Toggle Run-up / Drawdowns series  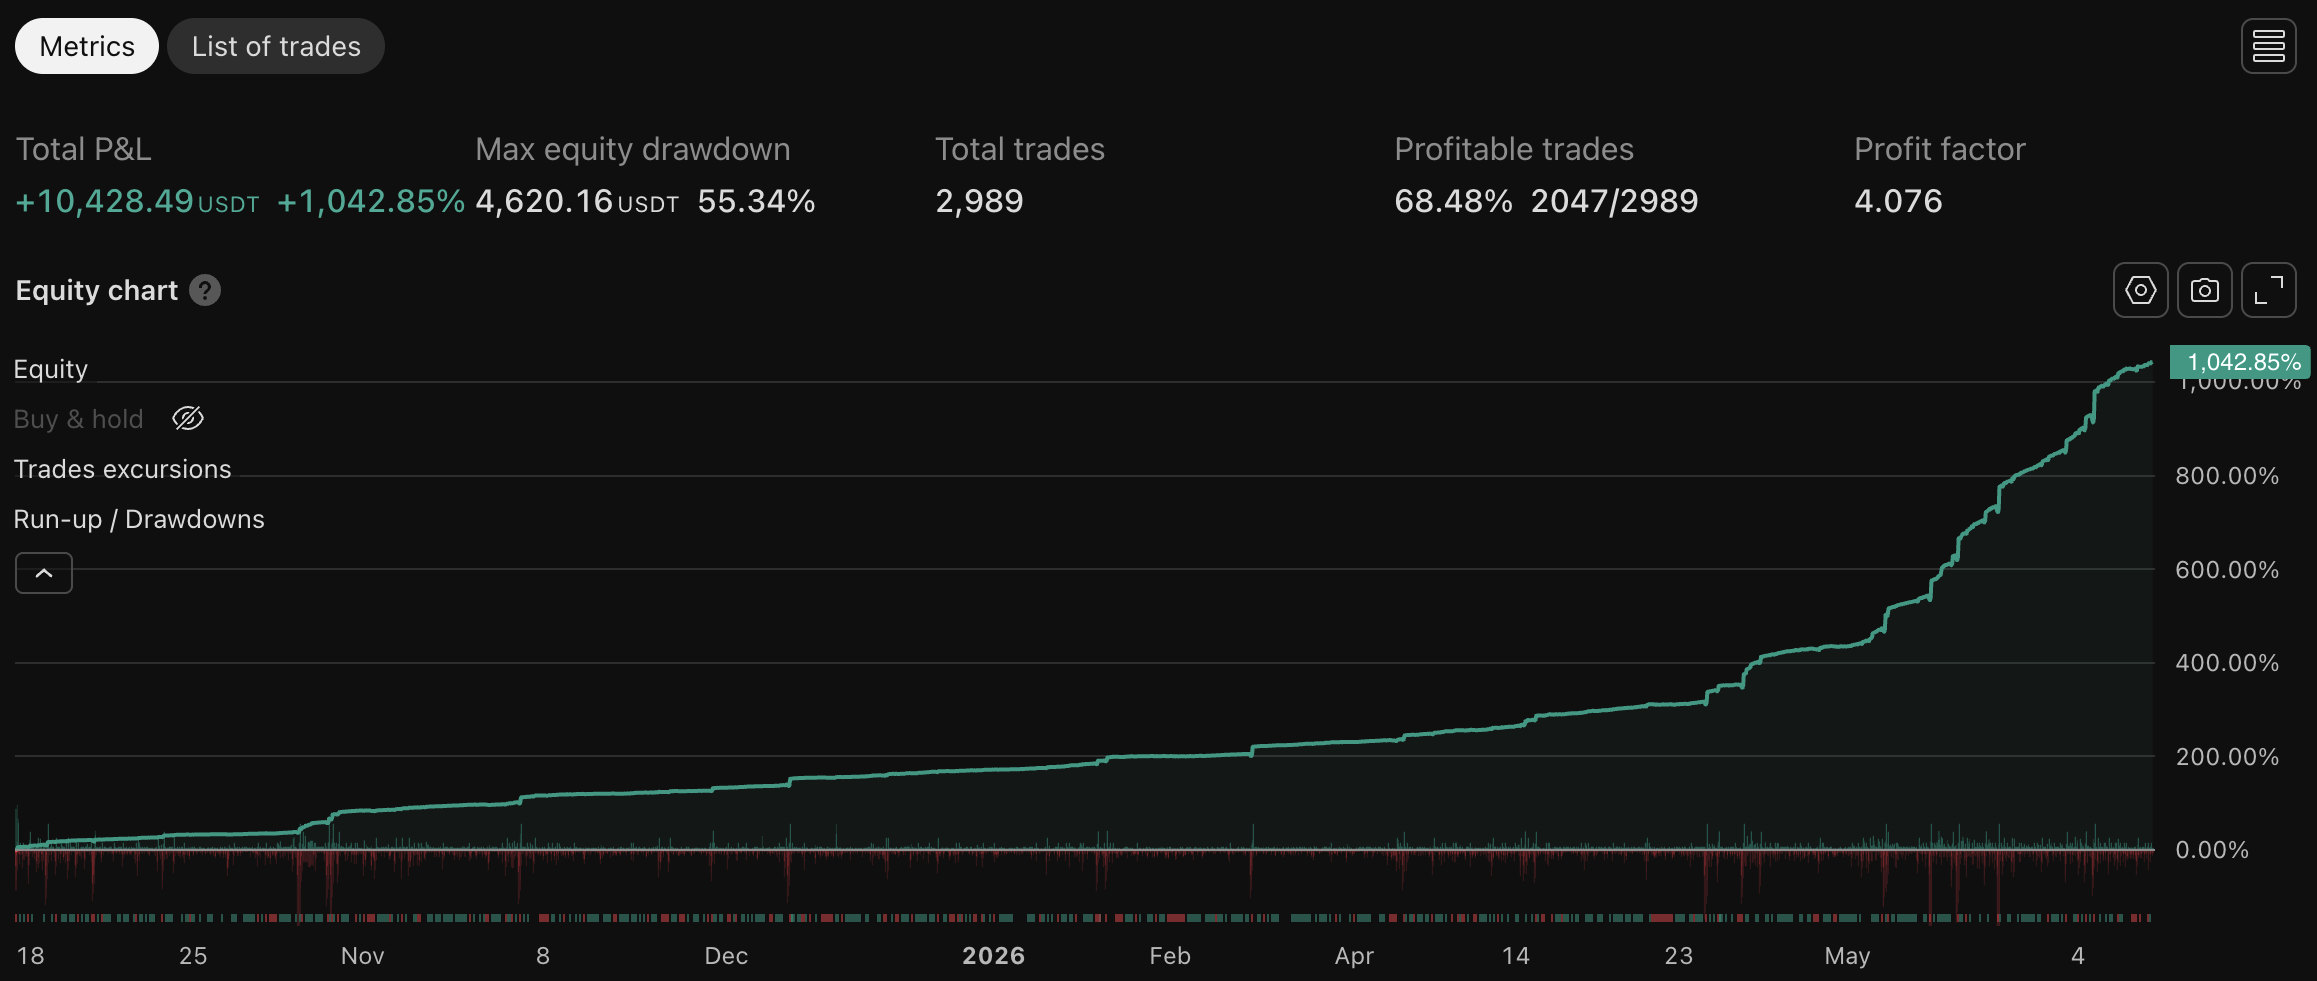pyautogui.click(x=139, y=519)
